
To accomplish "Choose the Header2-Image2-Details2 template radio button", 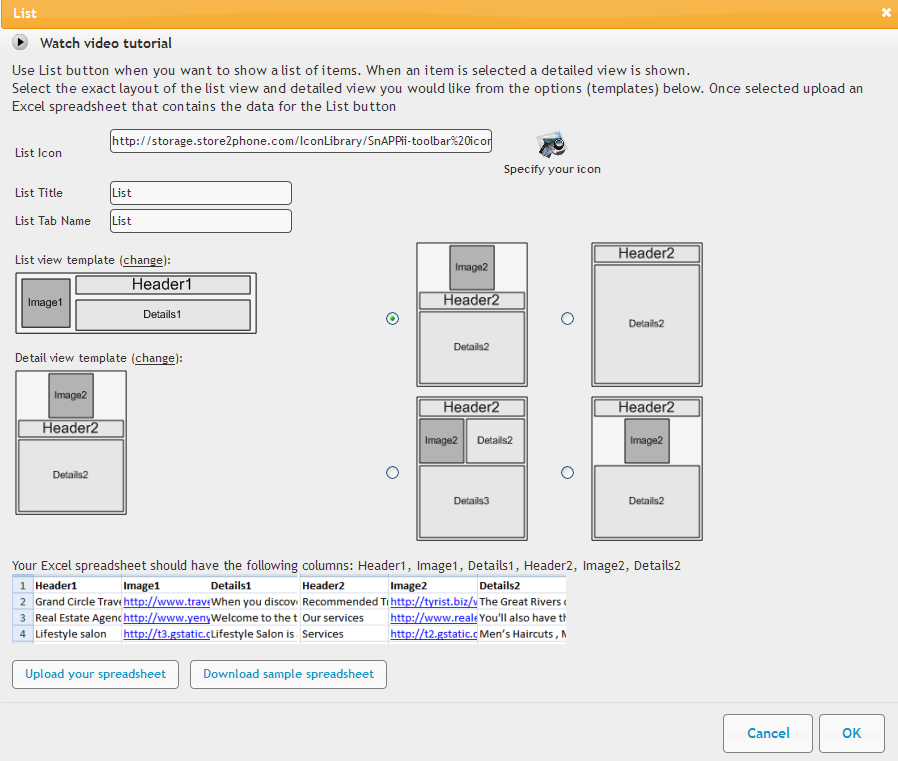I will [x=568, y=472].
